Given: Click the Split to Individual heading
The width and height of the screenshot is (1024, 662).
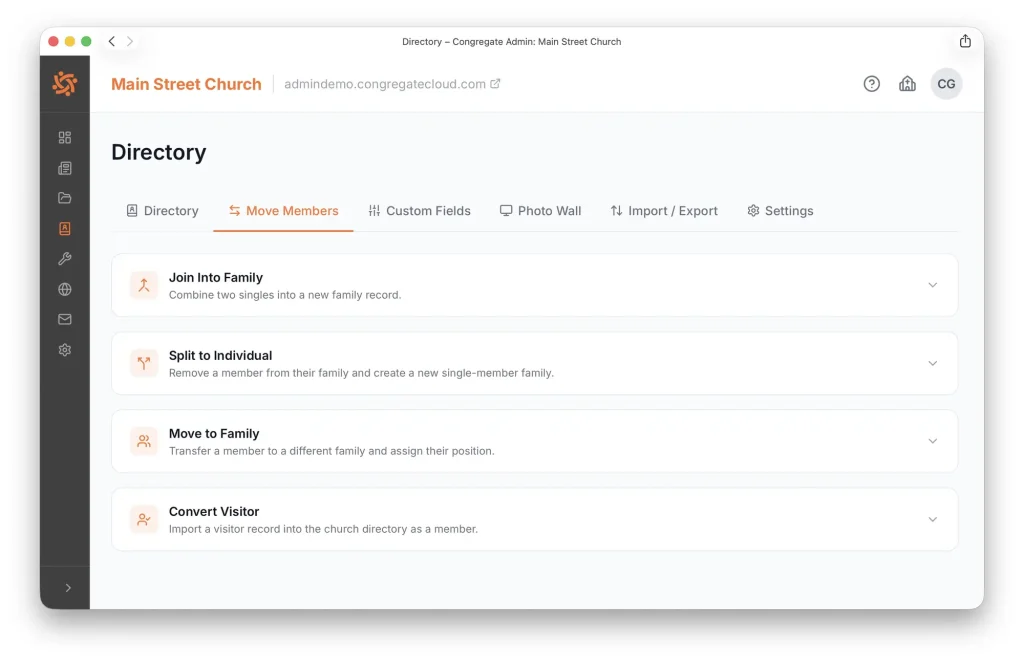Looking at the screenshot, I should coord(220,356).
